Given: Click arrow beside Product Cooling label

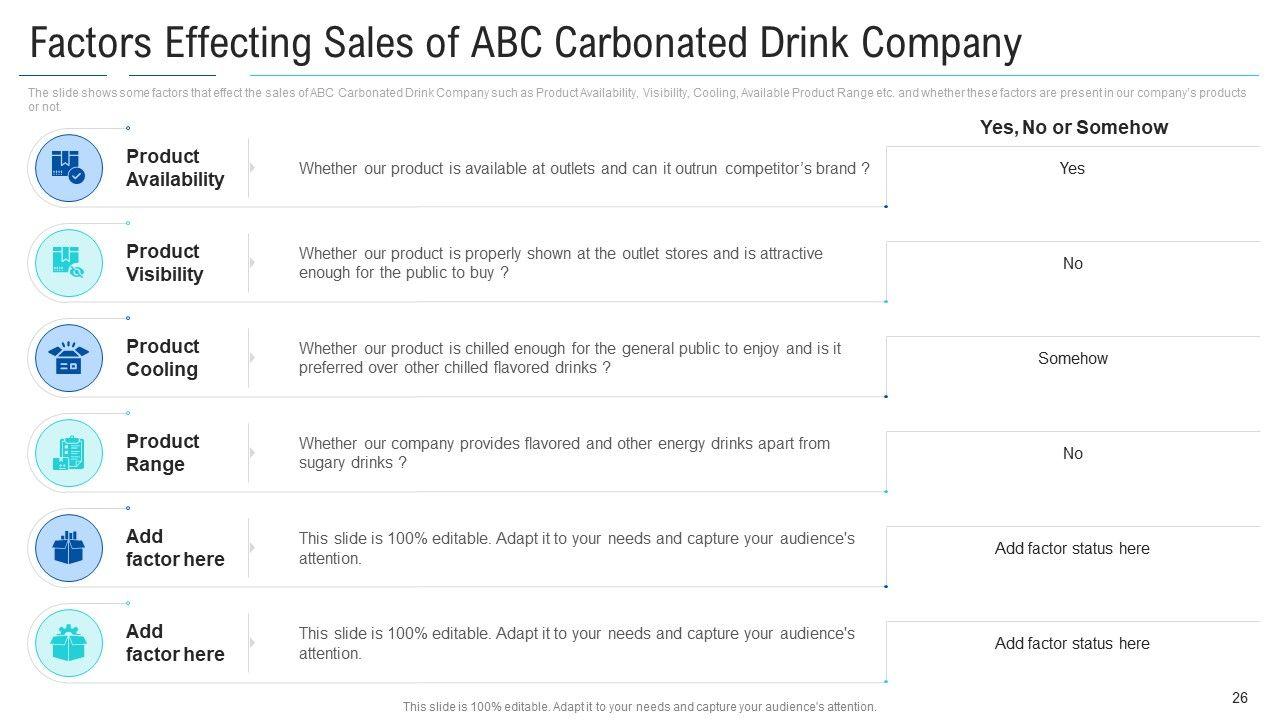Looking at the screenshot, I should [x=252, y=358].
